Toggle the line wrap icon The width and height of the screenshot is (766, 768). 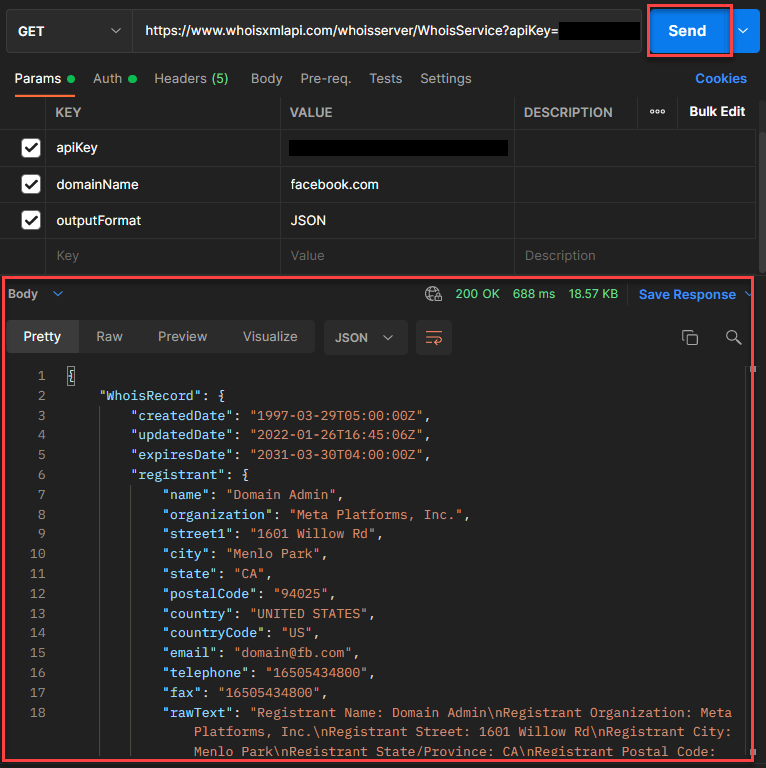[433, 337]
